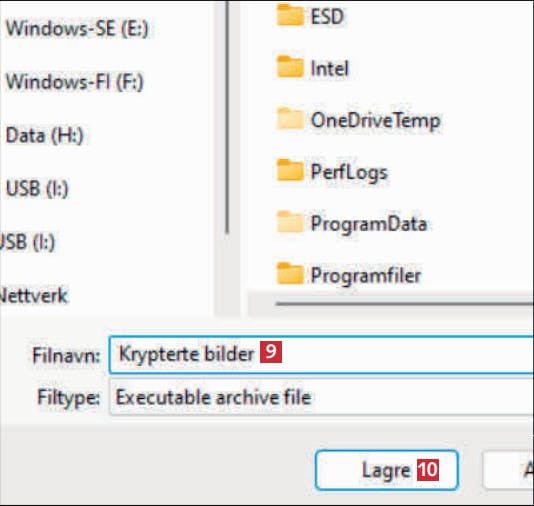Image resolution: width=534 pixels, height=506 pixels.
Task: Select Data (H:) drive in sidebar
Action: (x=45, y=135)
